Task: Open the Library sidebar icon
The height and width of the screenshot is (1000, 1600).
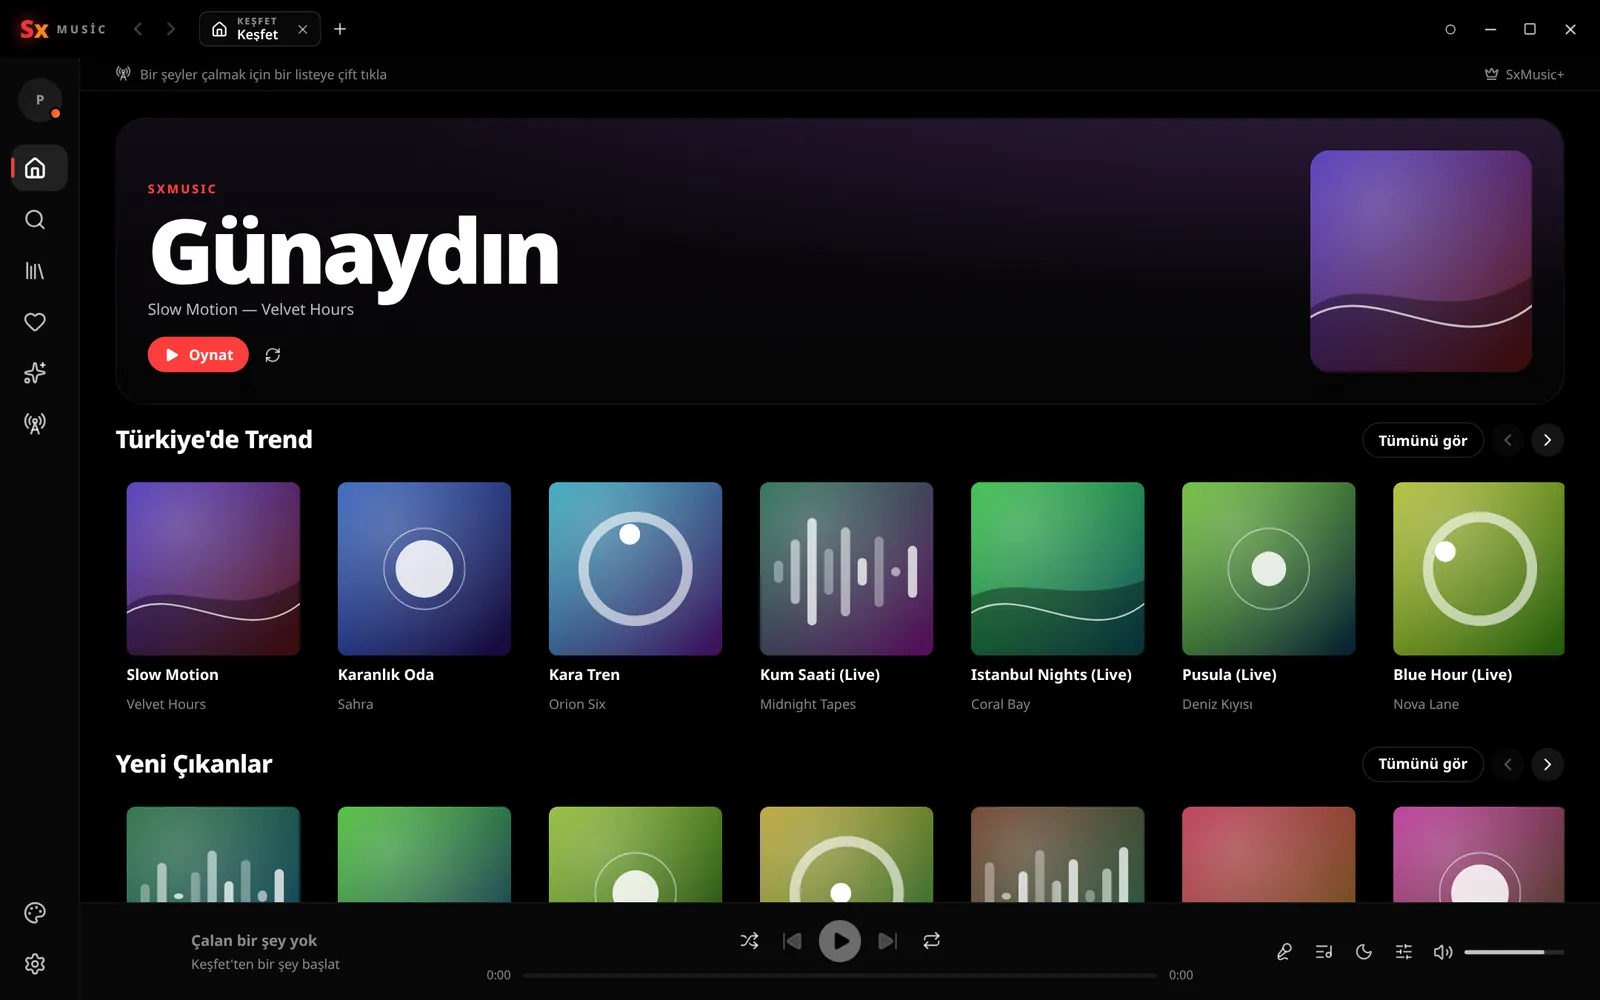Action: click(35, 271)
